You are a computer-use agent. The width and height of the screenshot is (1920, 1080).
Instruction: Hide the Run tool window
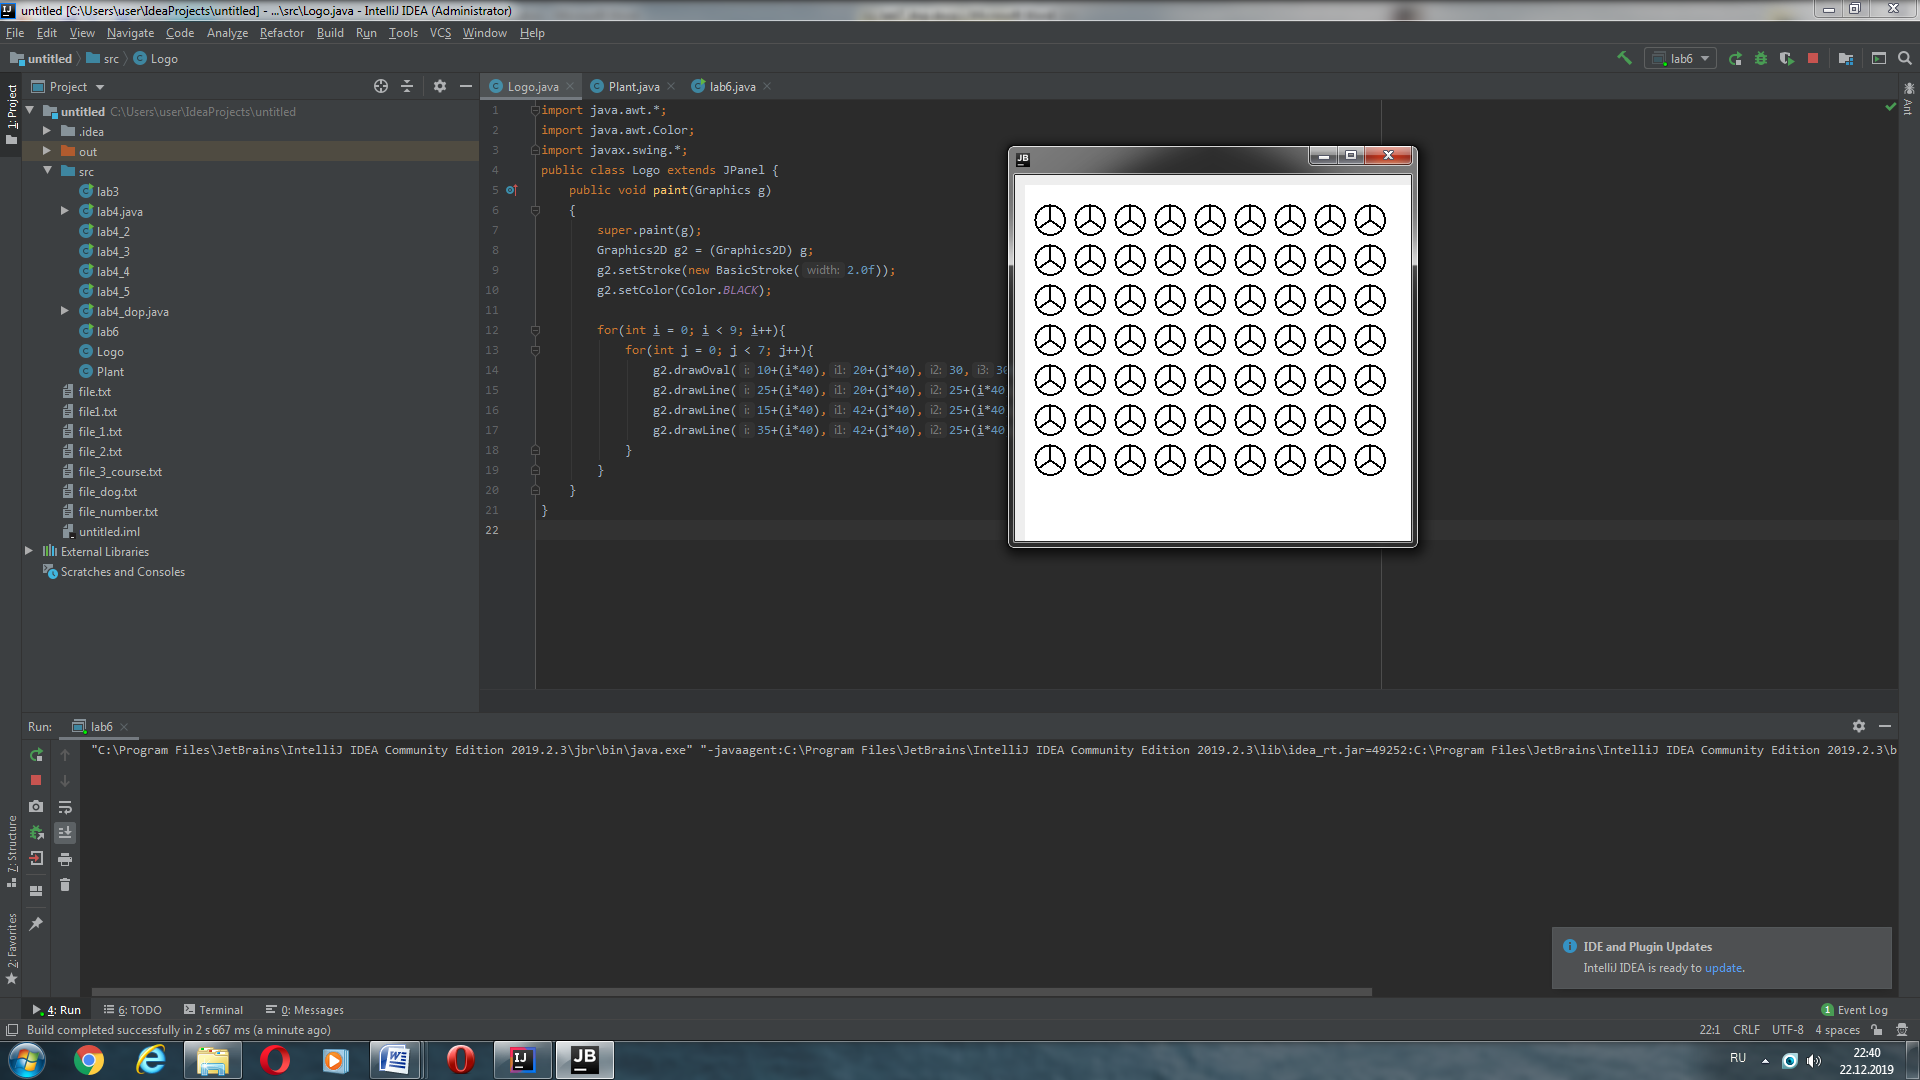tap(1885, 726)
